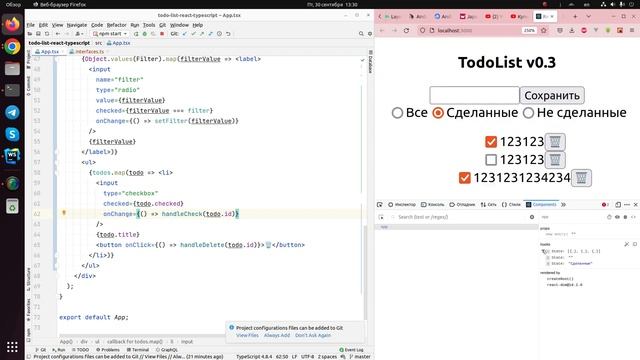The width and height of the screenshot is (640, 360).
Task: Click Don't Ask Again link
Action: [x=313, y=335]
